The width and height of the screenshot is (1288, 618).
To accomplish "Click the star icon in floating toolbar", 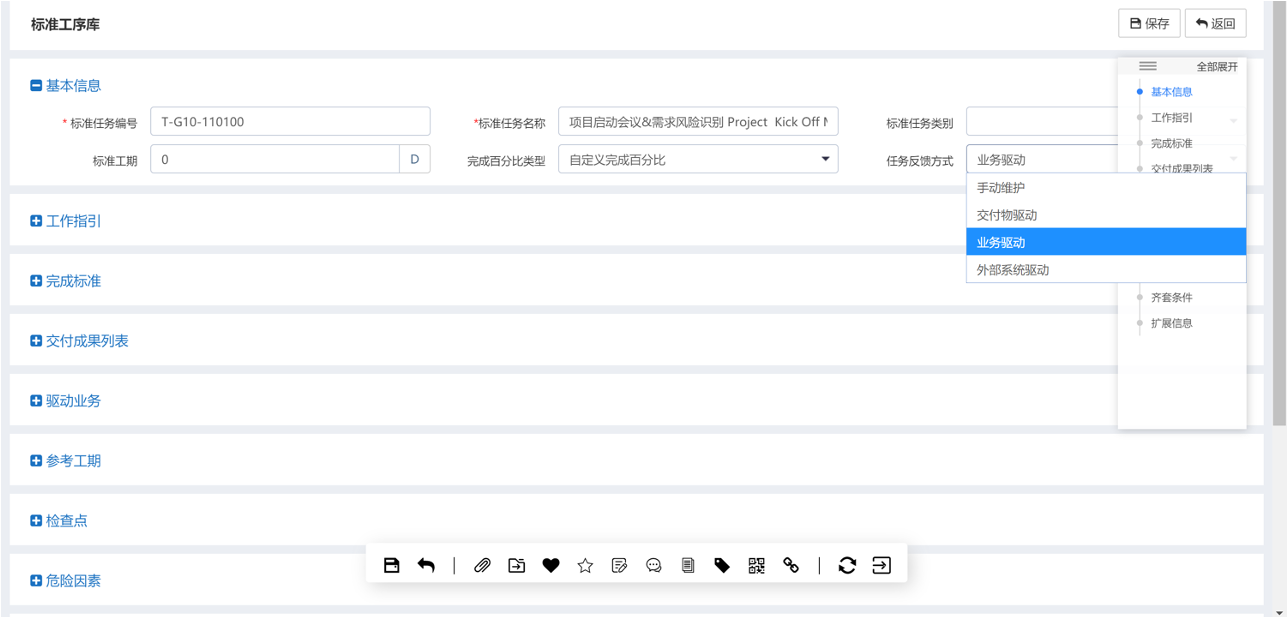I will 585,565.
